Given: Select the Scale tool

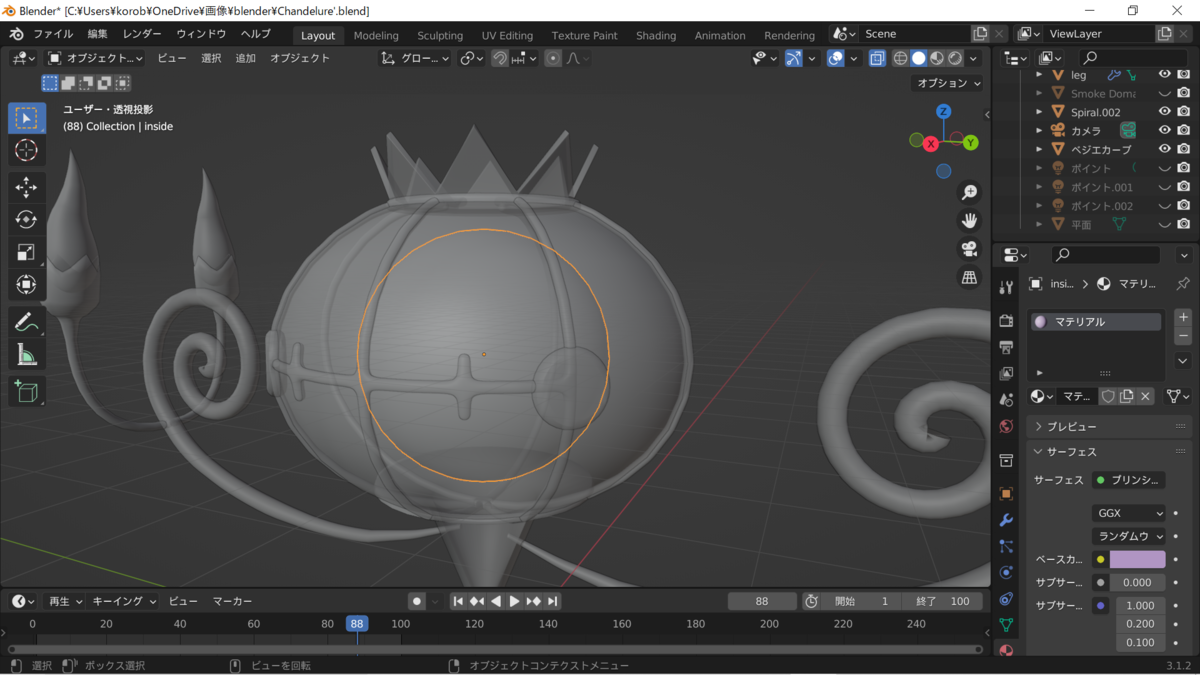Looking at the screenshot, I should [x=27, y=253].
